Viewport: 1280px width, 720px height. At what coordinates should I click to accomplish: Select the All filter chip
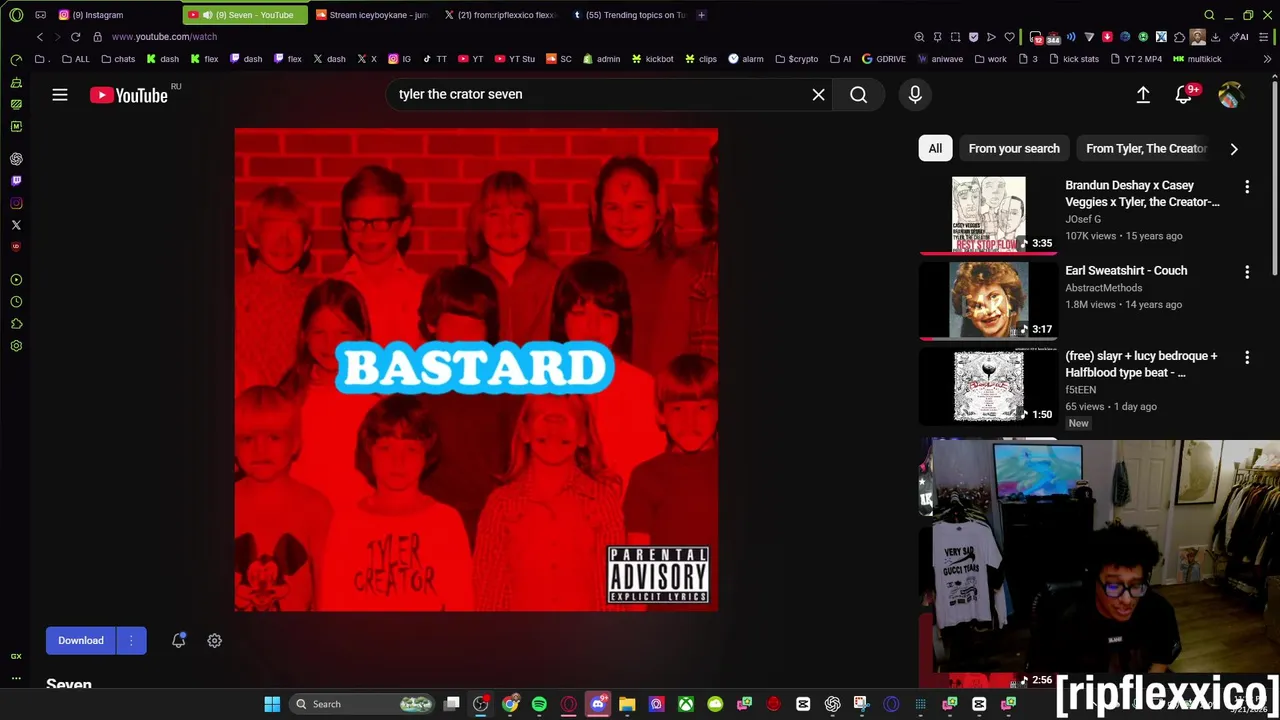tap(935, 148)
